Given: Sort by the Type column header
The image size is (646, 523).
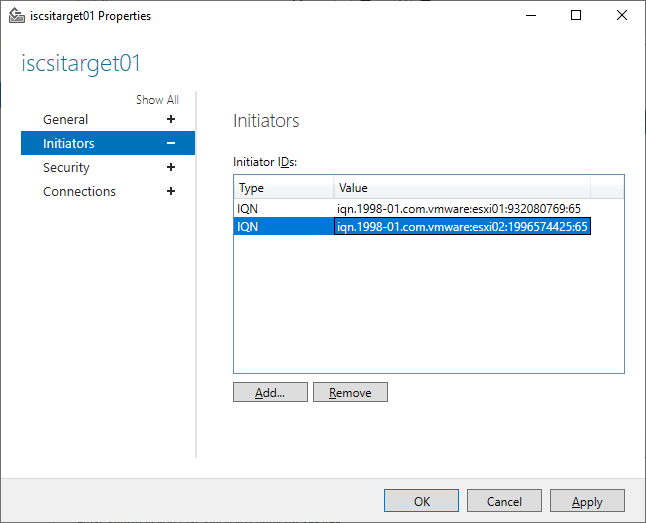Looking at the screenshot, I should (283, 188).
